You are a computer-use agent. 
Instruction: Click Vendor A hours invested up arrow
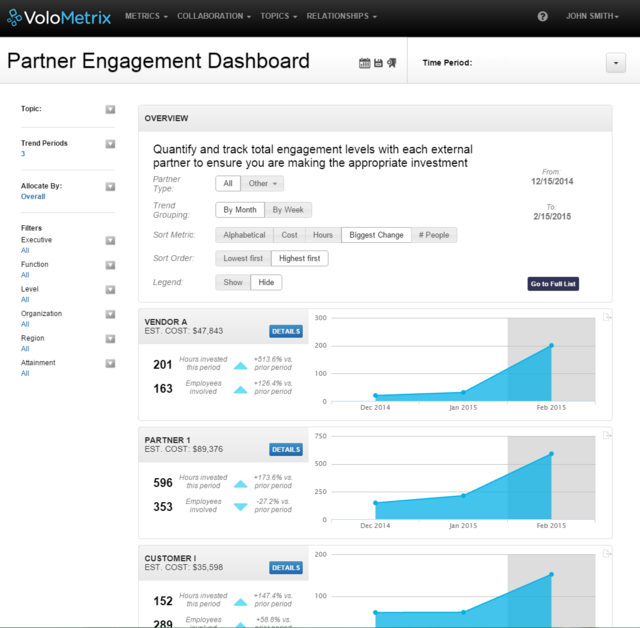[x=240, y=365]
